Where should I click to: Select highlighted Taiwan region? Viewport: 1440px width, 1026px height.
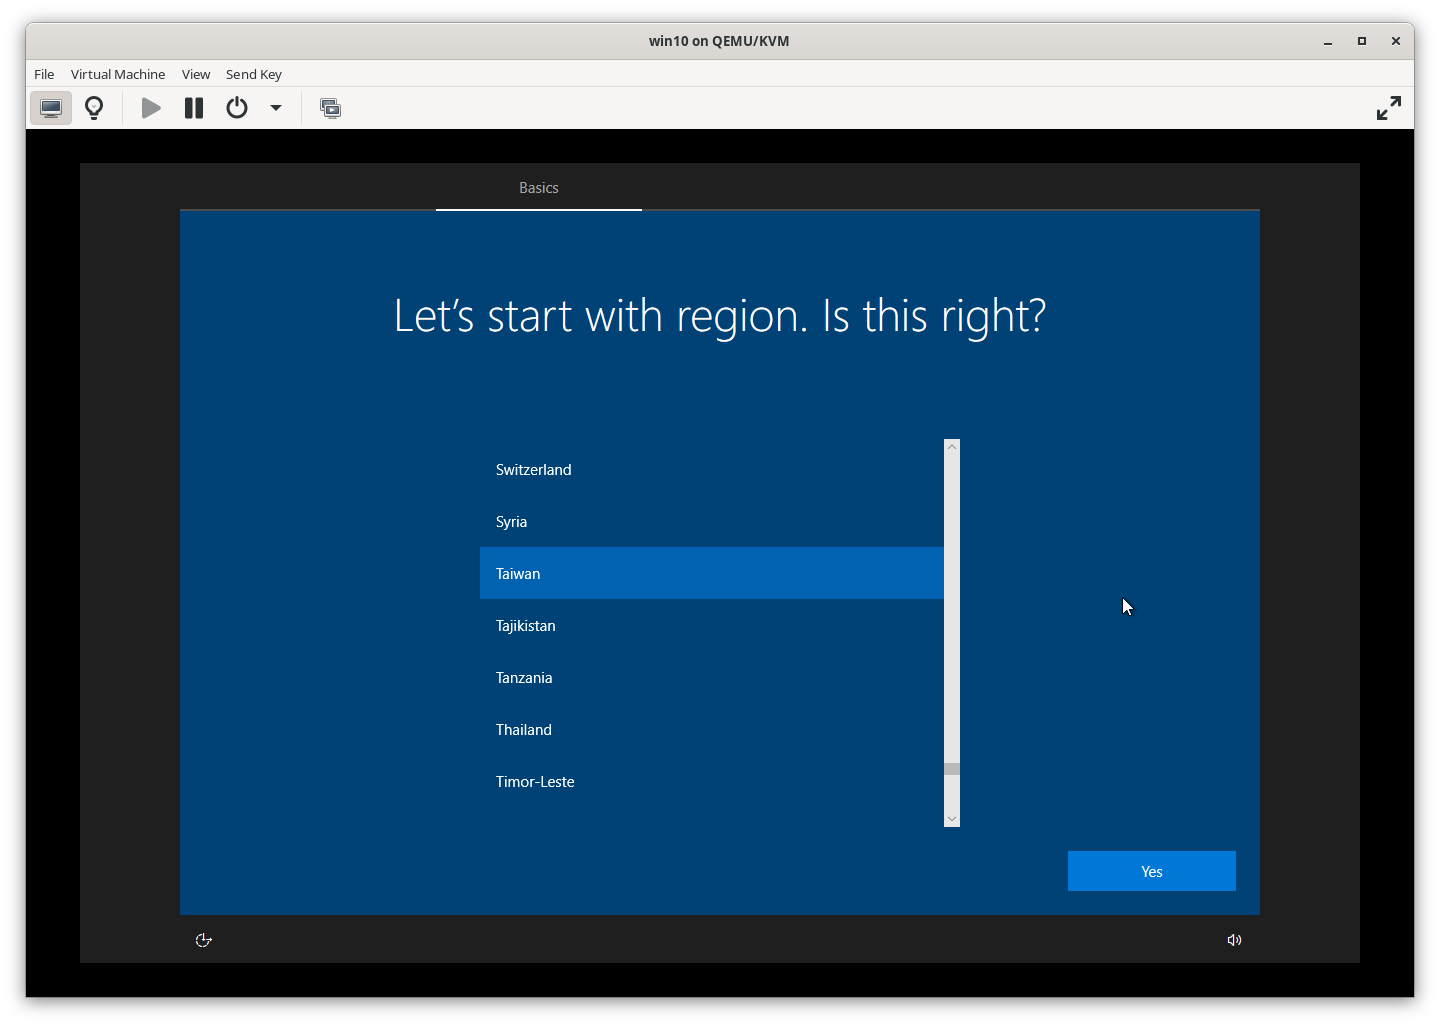[x=712, y=574]
